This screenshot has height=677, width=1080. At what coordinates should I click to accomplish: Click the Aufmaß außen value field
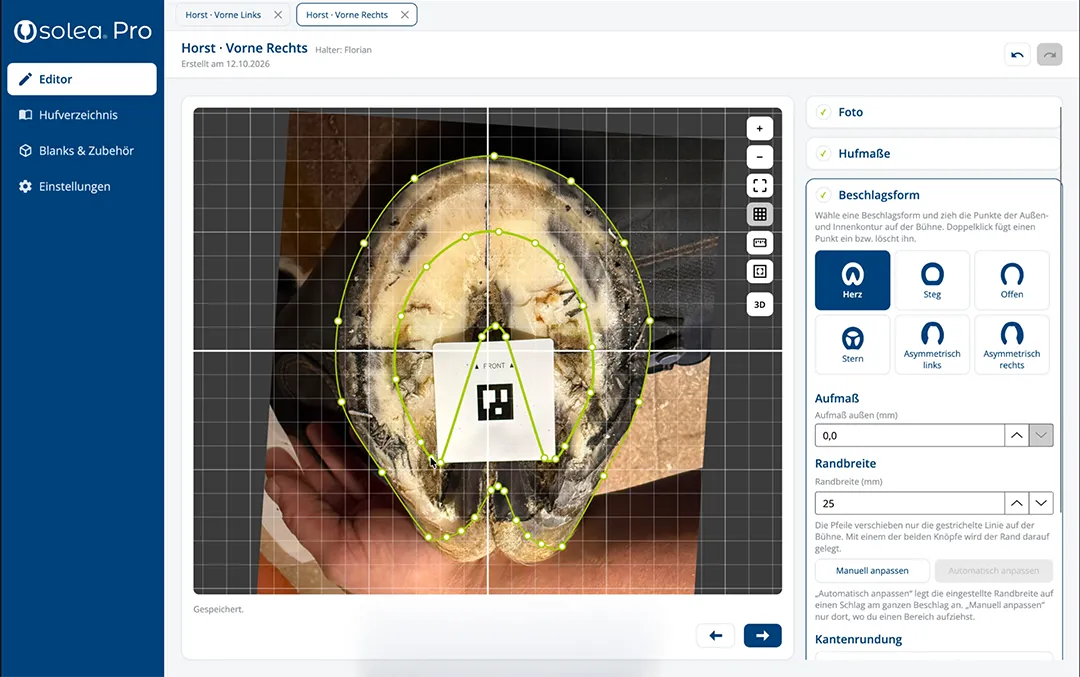(909, 435)
